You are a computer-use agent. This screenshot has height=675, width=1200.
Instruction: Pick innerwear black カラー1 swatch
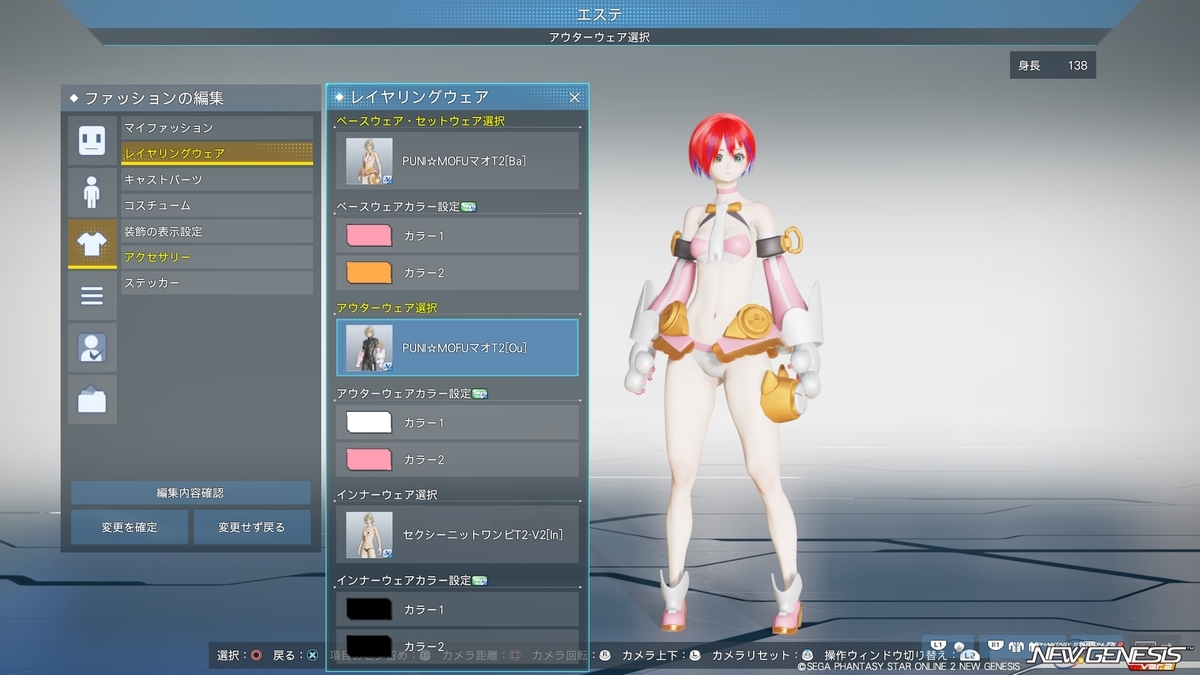(x=369, y=609)
